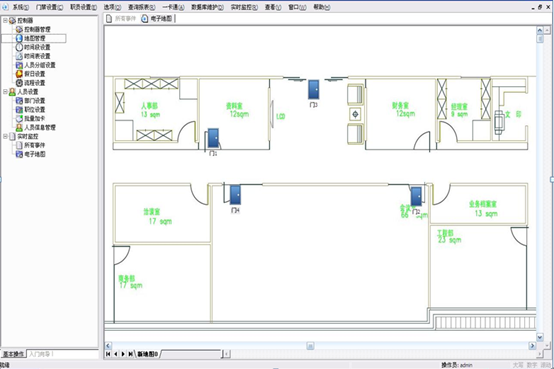Click the door 门3 icon on the map

click(313, 90)
